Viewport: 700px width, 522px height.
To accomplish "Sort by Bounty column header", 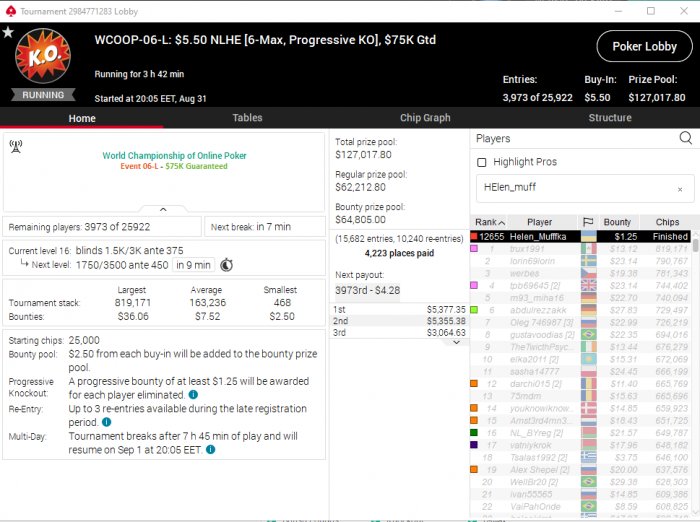I will 617,222.
